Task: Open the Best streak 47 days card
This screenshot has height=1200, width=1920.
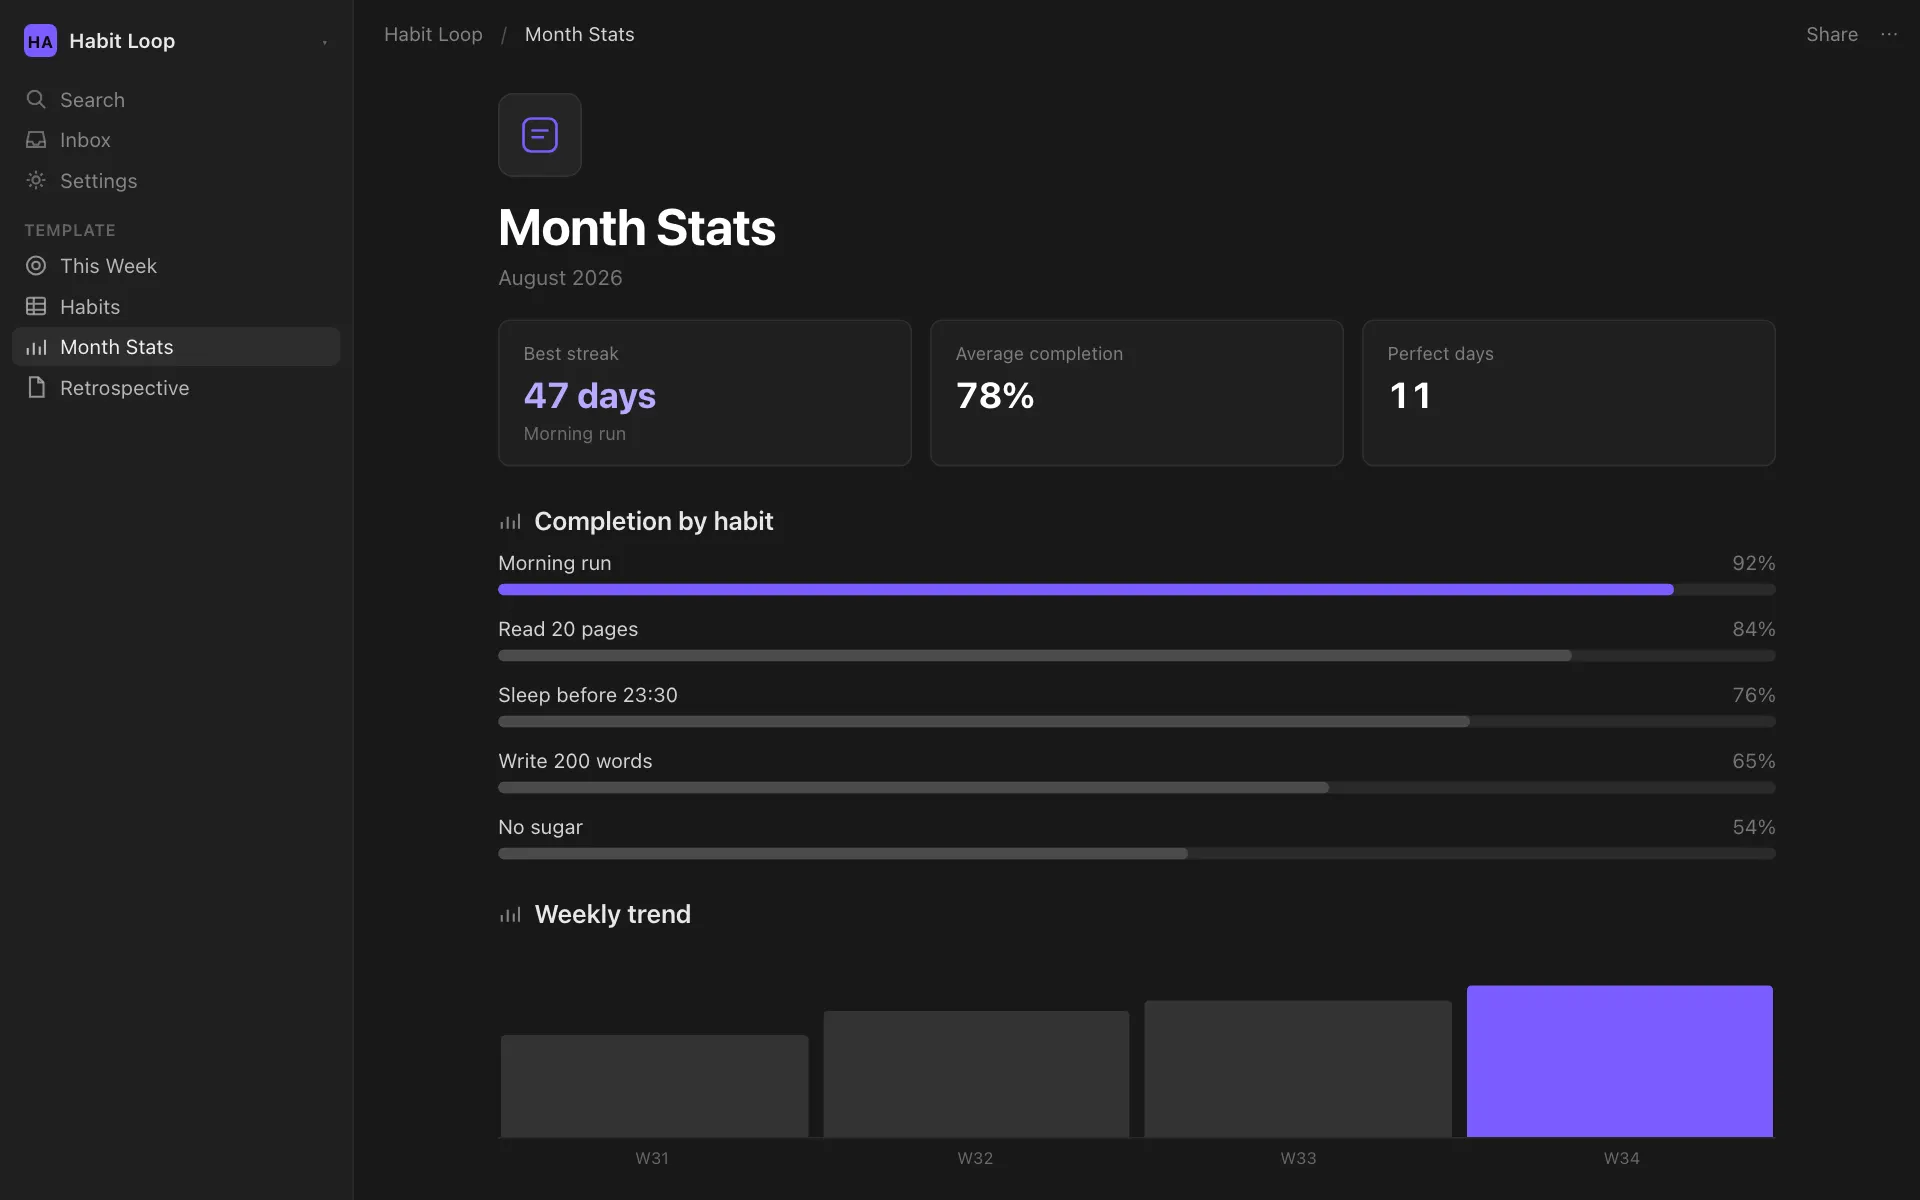Action: pyautogui.click(x=705, y=393)
